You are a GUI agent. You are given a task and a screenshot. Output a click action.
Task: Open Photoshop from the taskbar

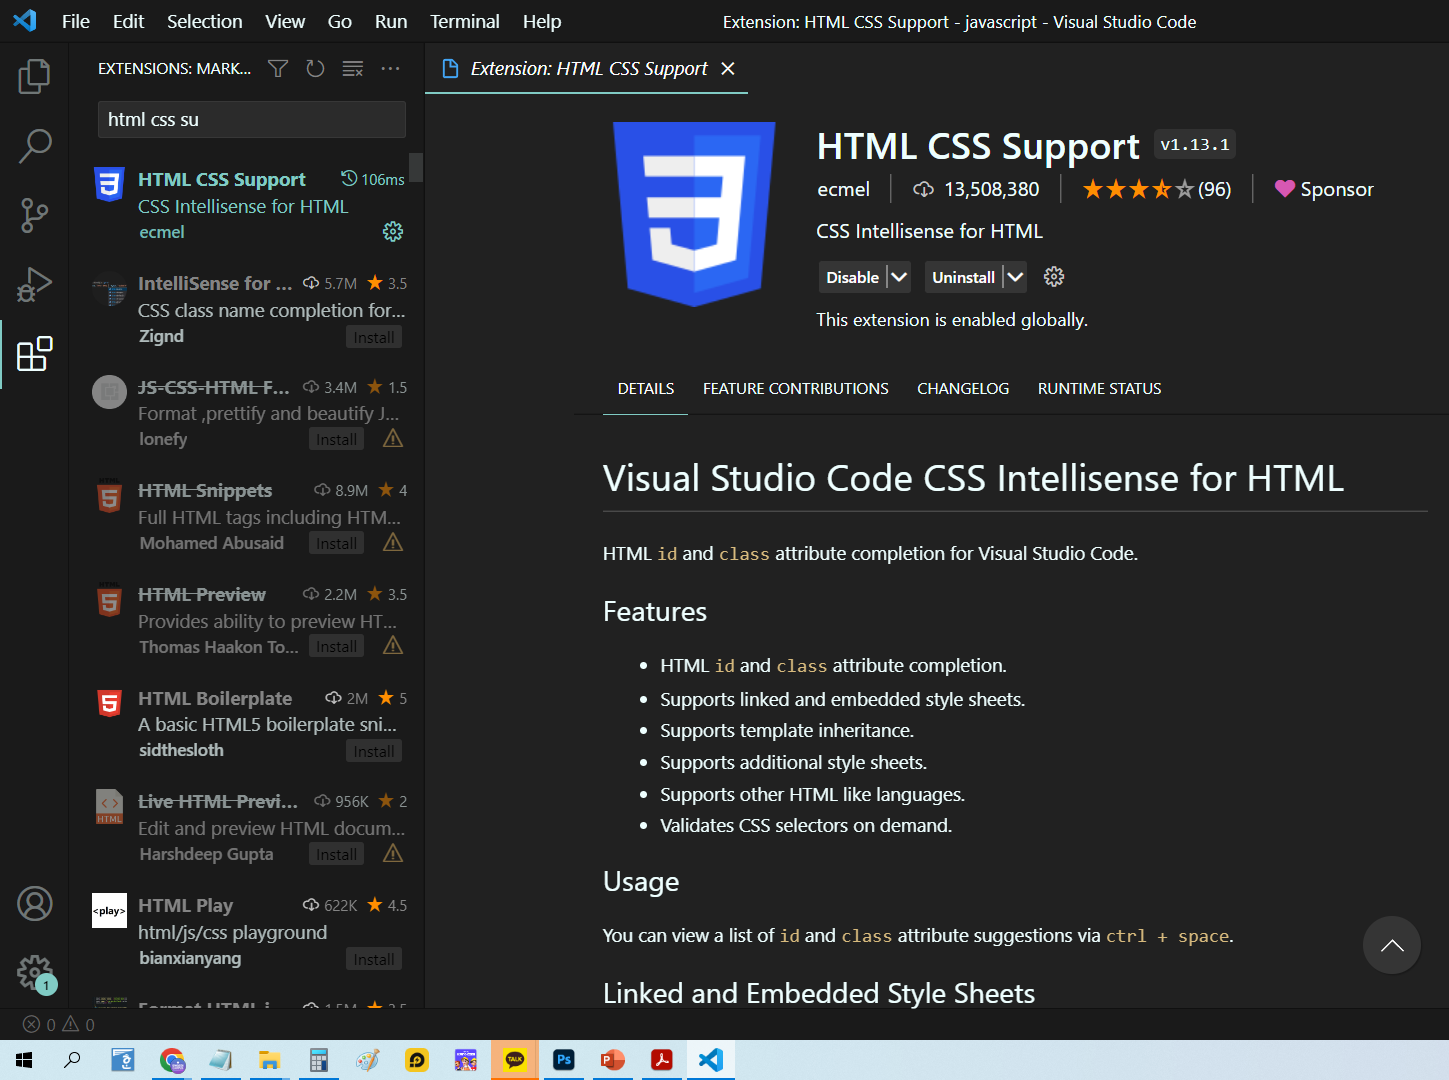click(564, 1060)
